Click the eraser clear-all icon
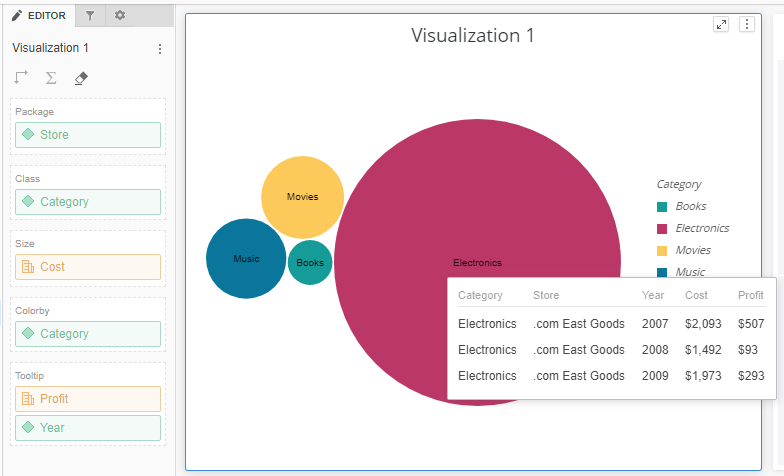Image resolution: width=784 pixels, height=476 pixels. (x=81, y=78)
